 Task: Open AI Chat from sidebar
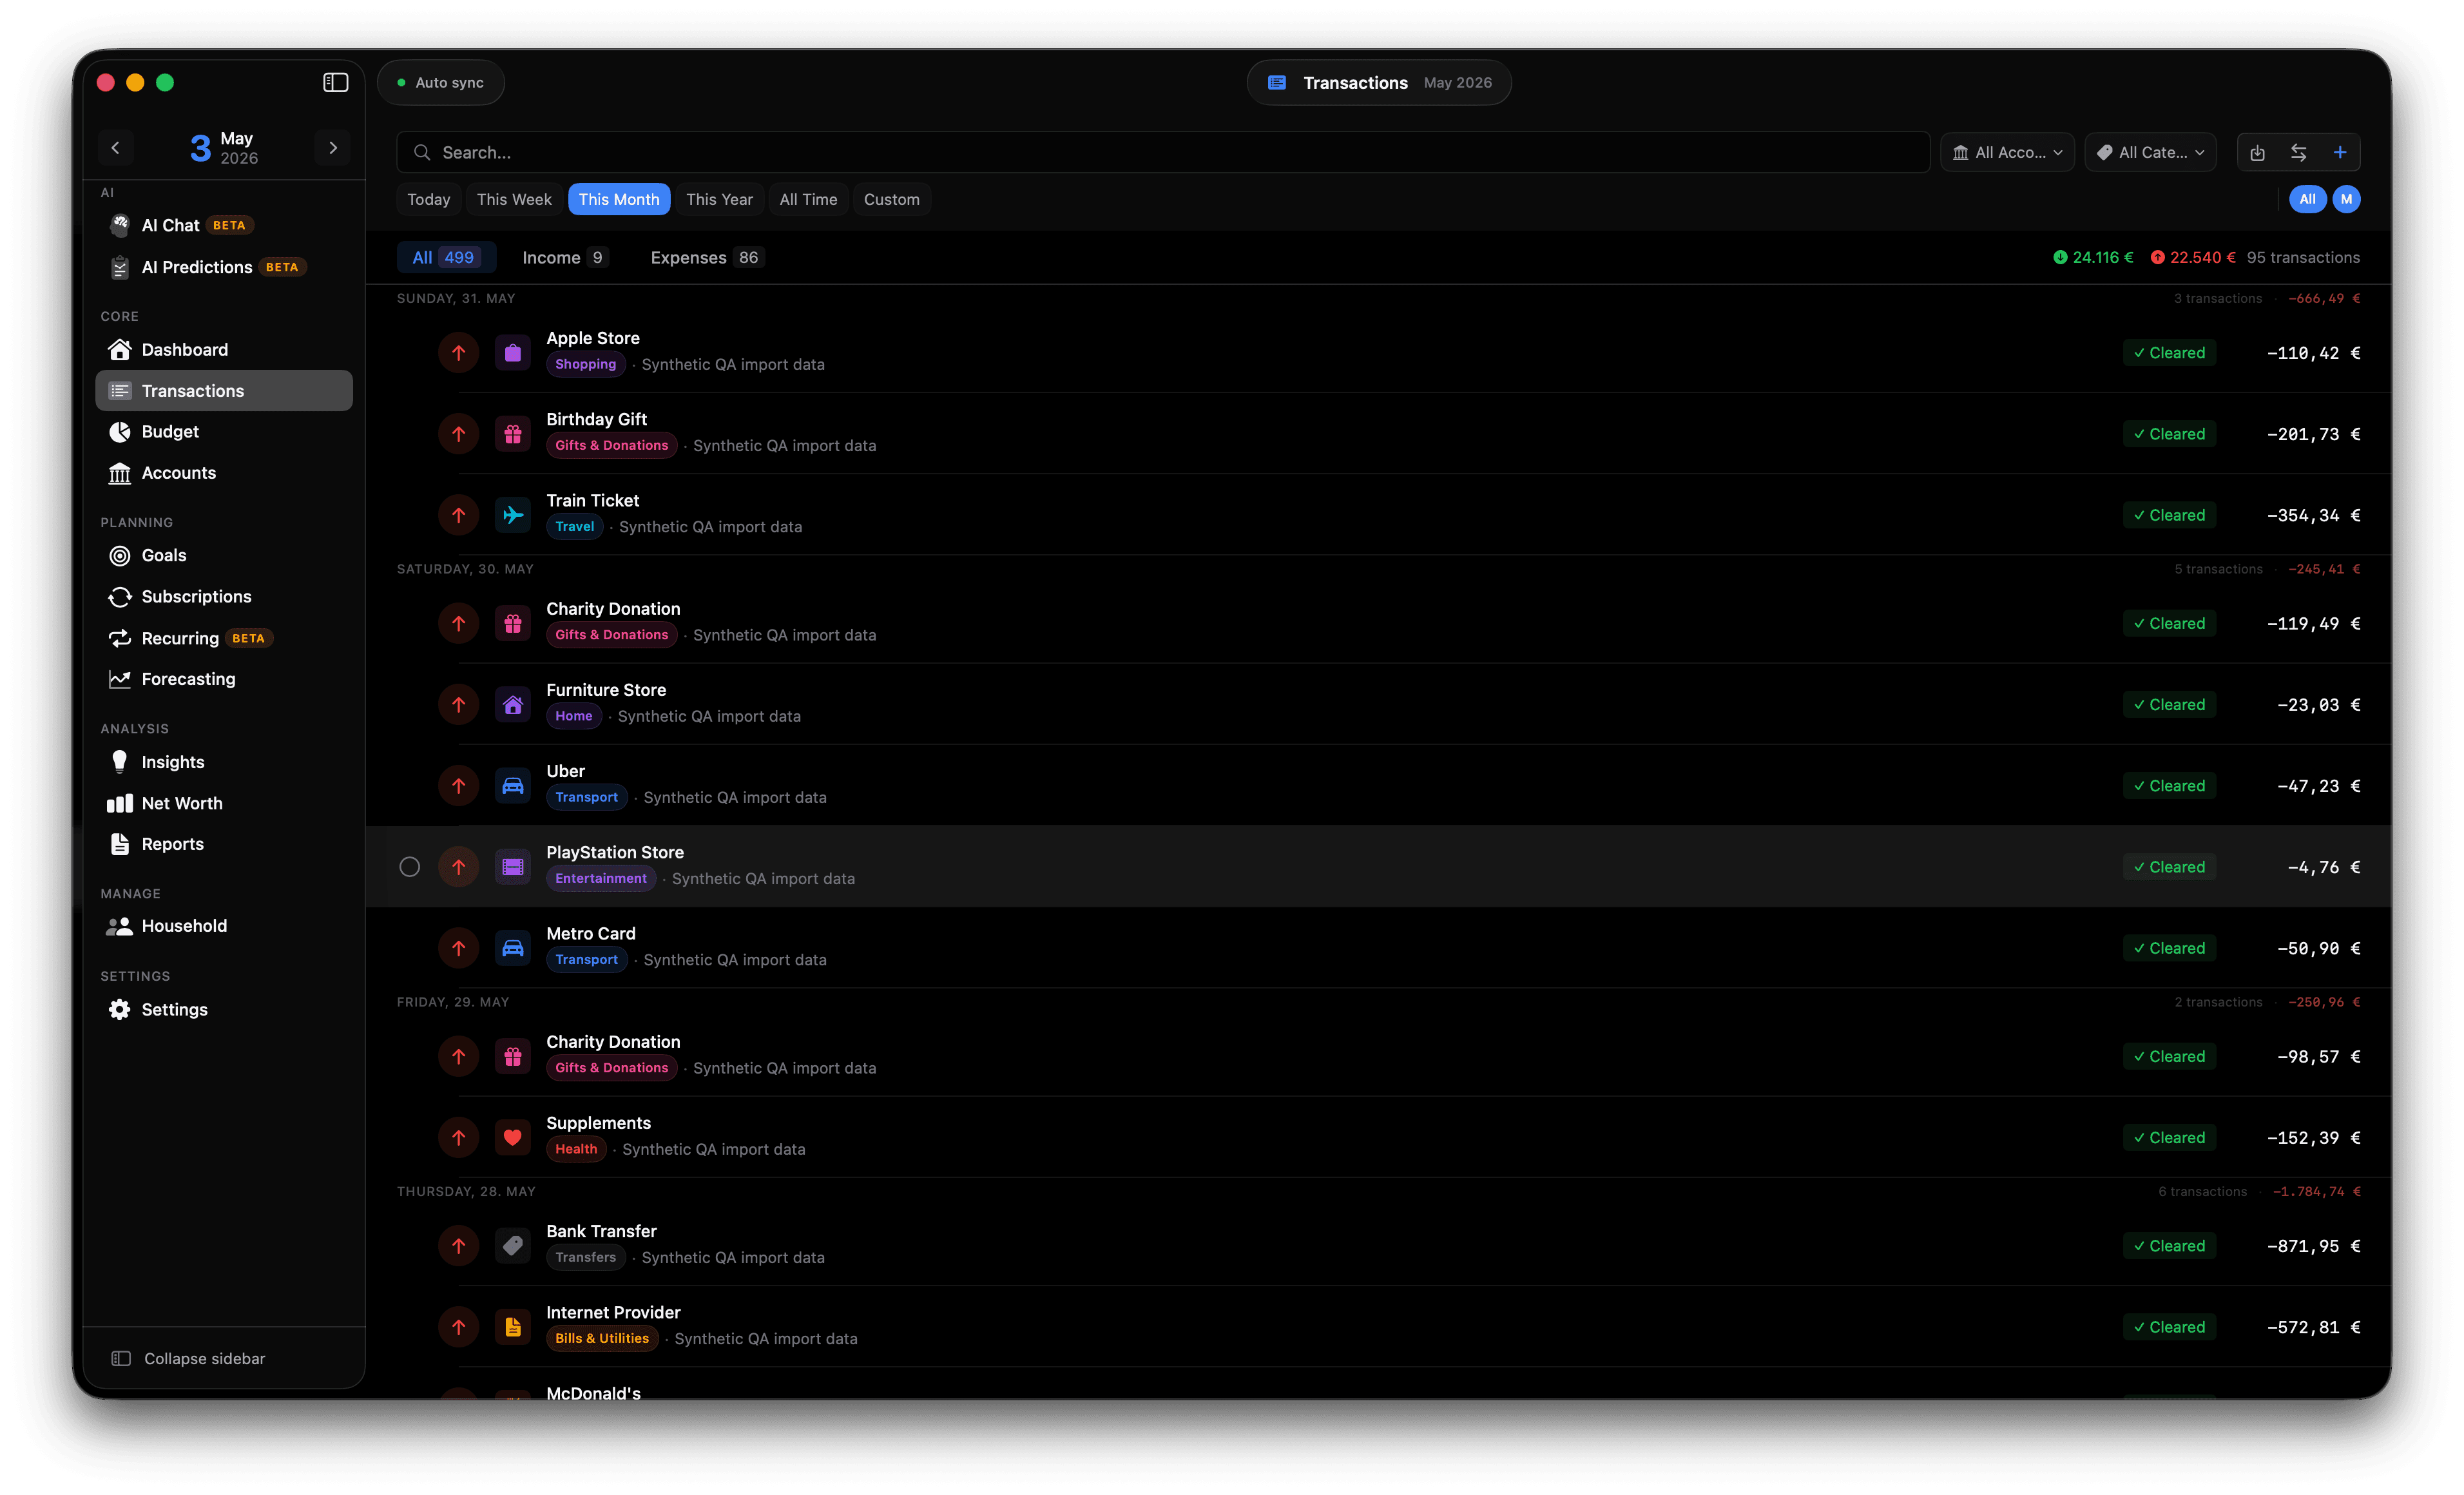pos(224,225)
